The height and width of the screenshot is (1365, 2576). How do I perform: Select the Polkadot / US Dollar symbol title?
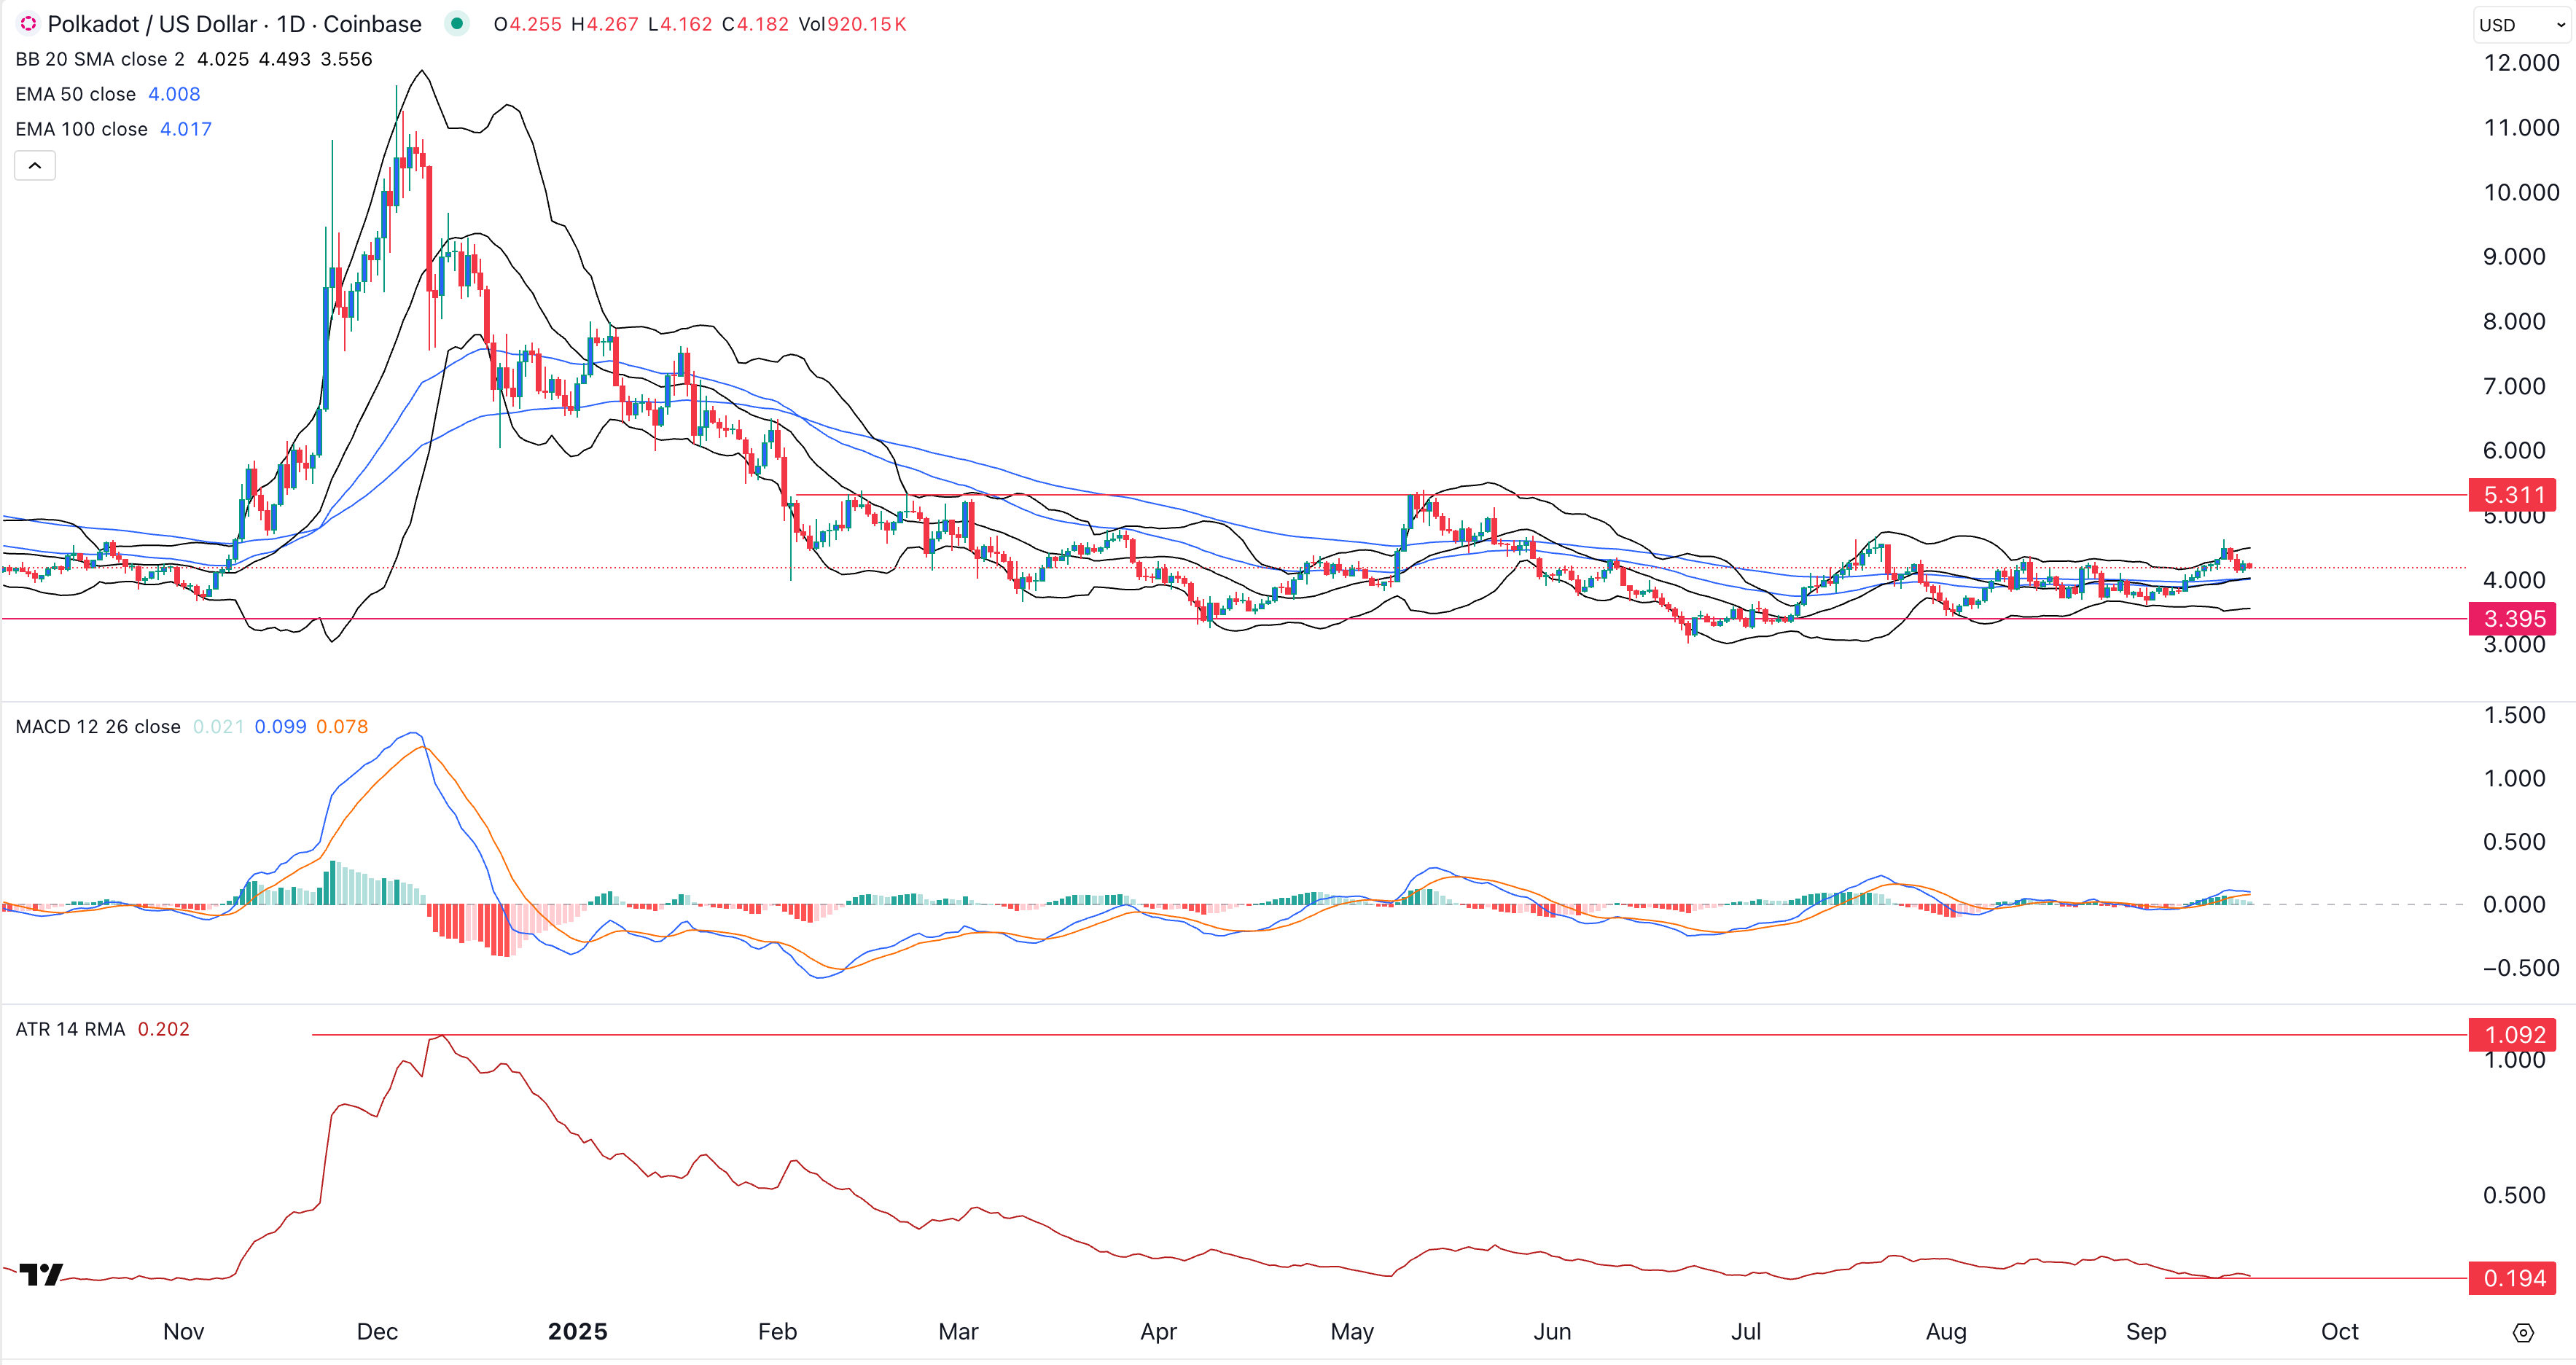point(235,24)
